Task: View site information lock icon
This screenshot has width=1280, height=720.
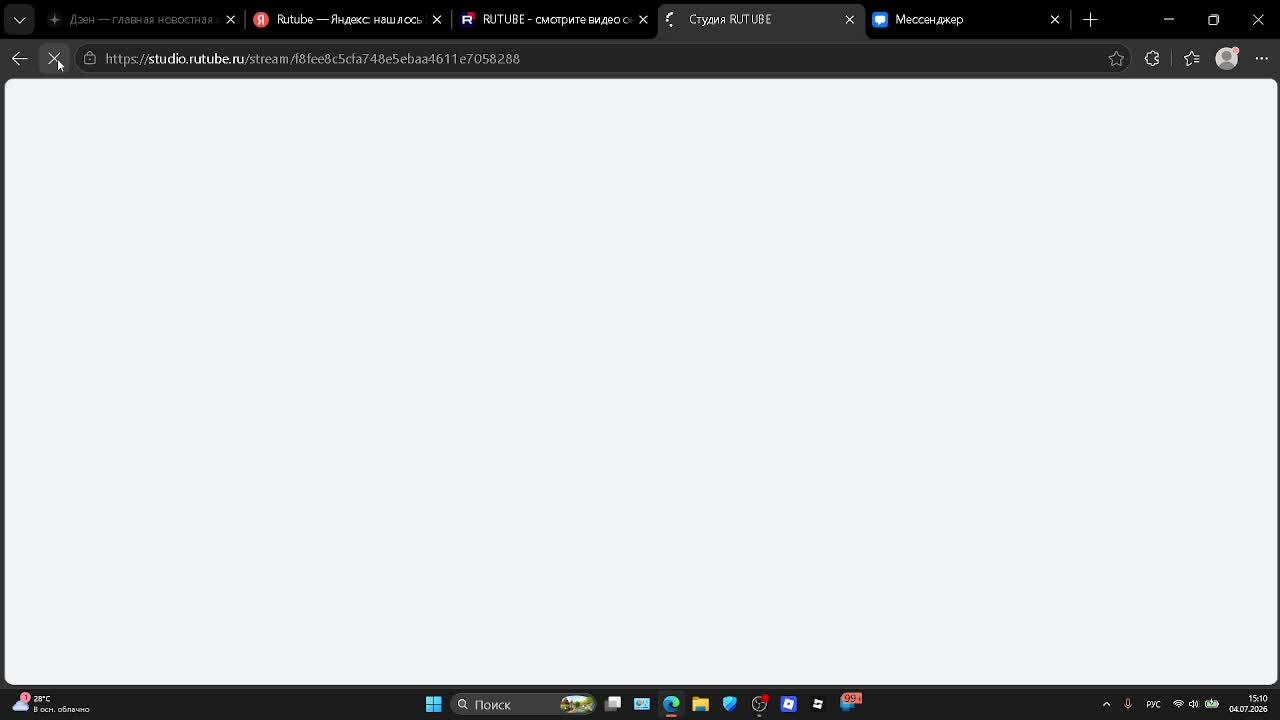Action: (x=89, y=59)
